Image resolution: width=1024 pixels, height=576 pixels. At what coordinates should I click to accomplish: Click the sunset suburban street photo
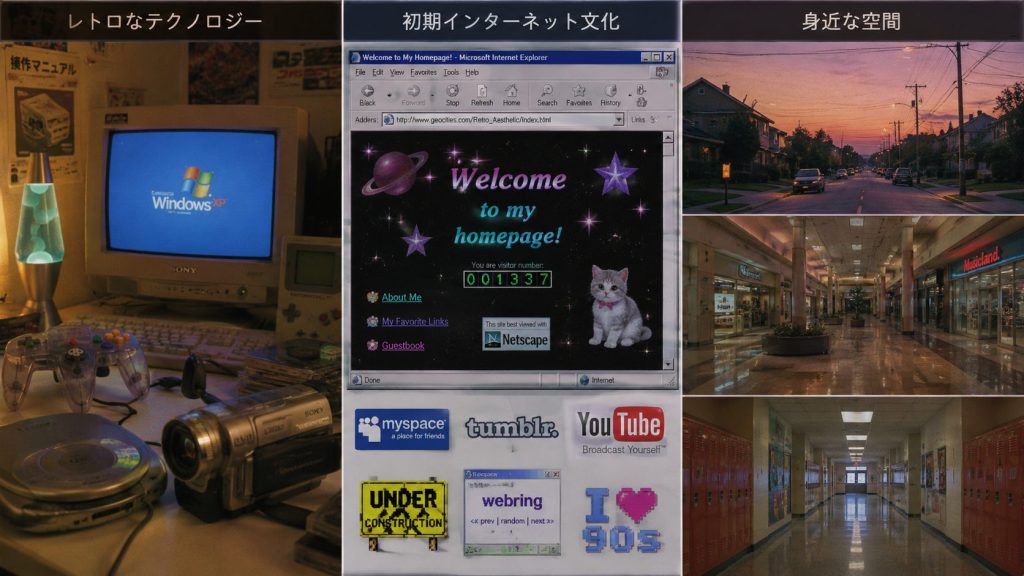pos(853,128)
